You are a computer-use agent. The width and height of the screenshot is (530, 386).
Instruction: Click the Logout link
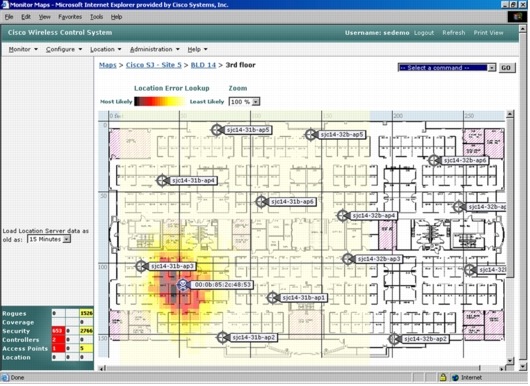coord(424,33)
